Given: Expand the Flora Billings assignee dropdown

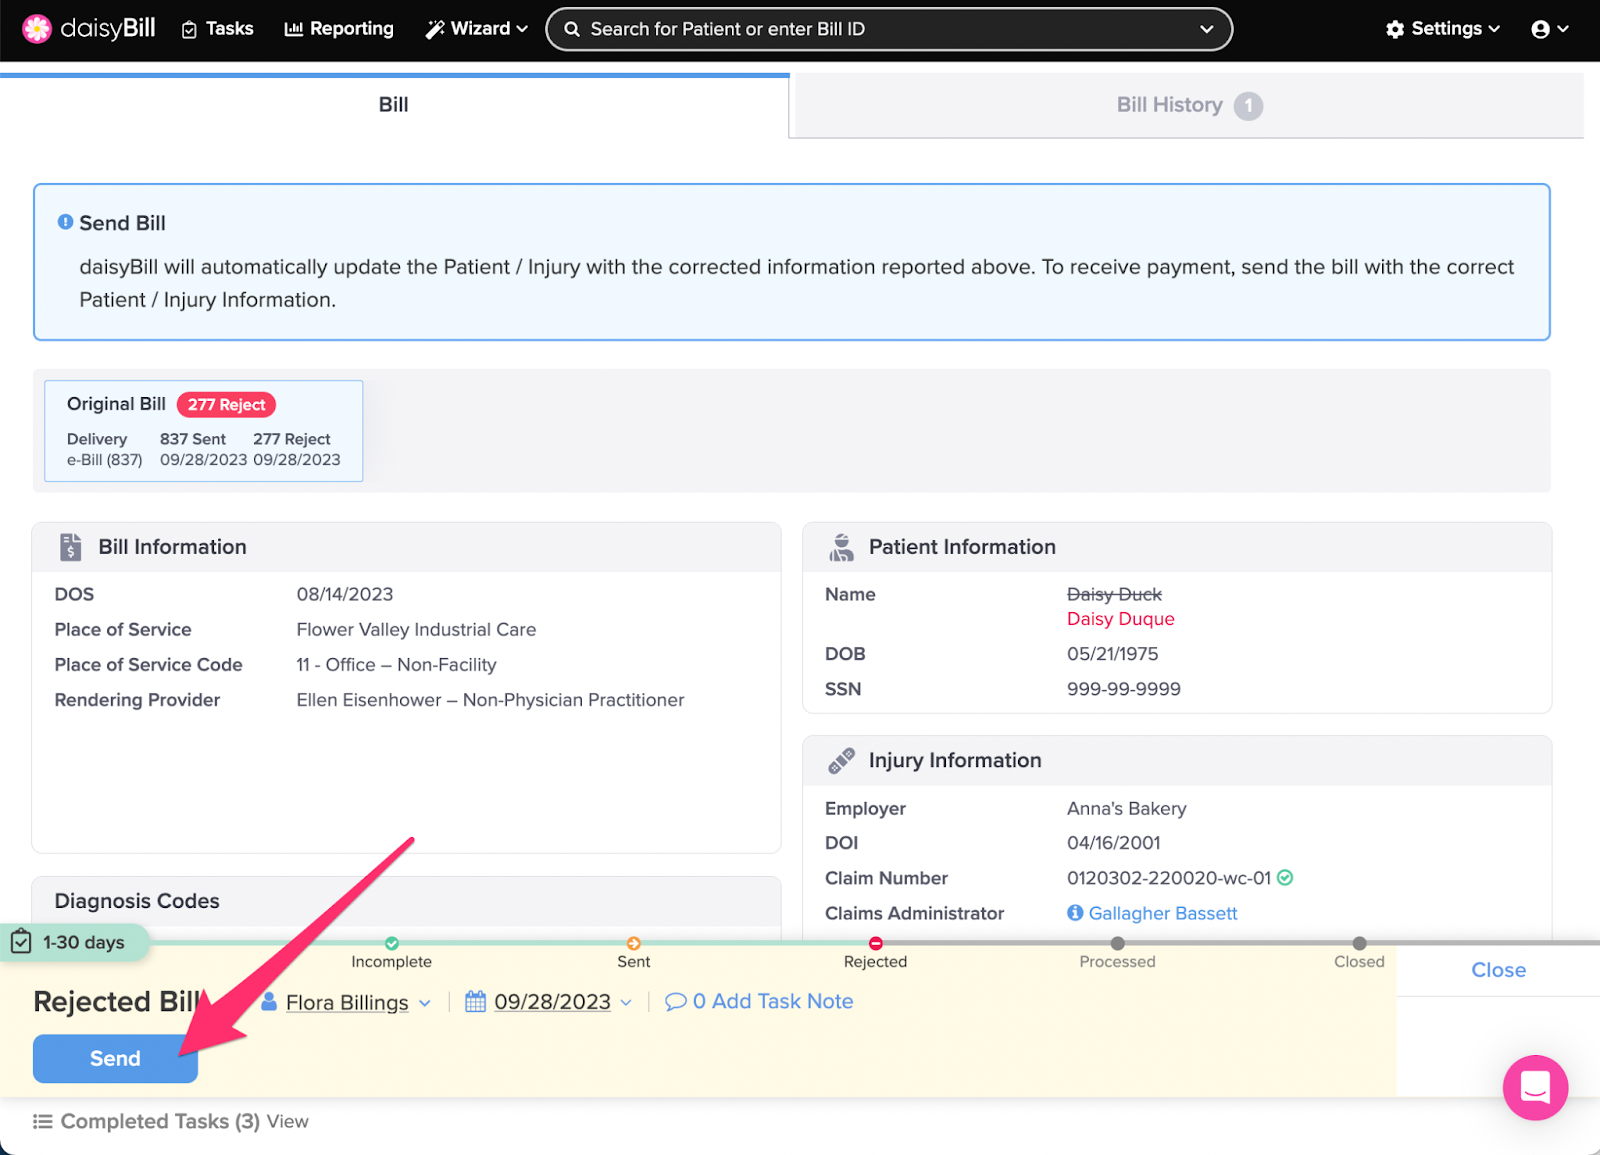Looking at the screenshot, I should (x=425, y=1003).
